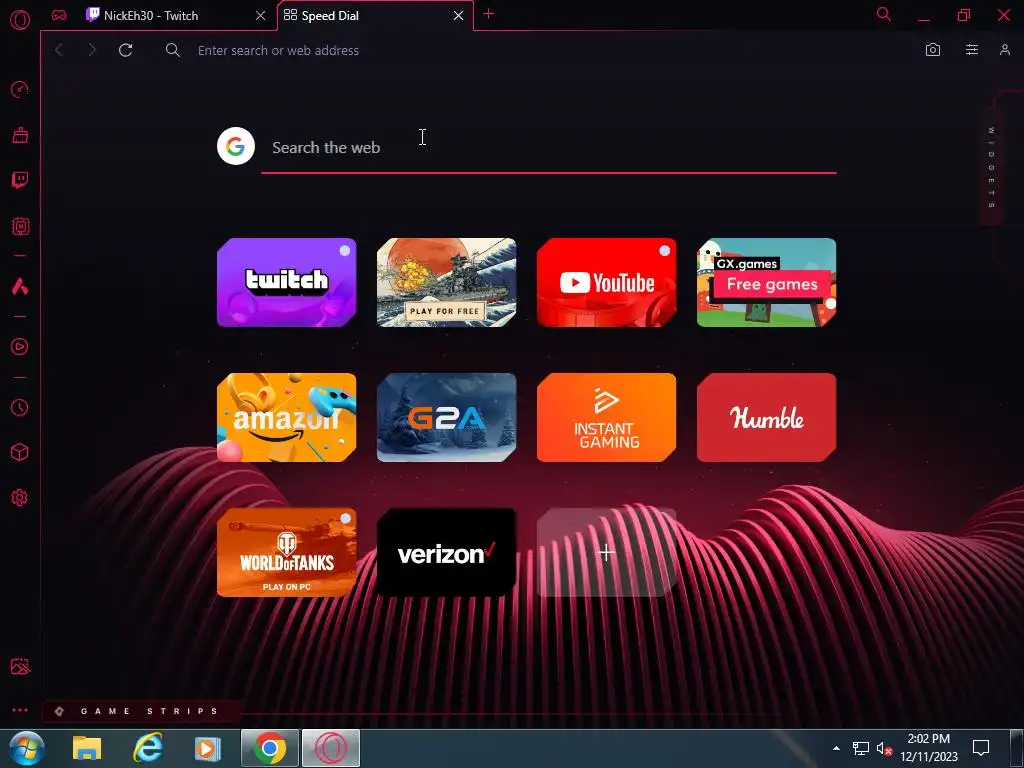Click the Forward navigation arrow
Viewport: 1024px width, 768px height.
click(x=92, y=50)
